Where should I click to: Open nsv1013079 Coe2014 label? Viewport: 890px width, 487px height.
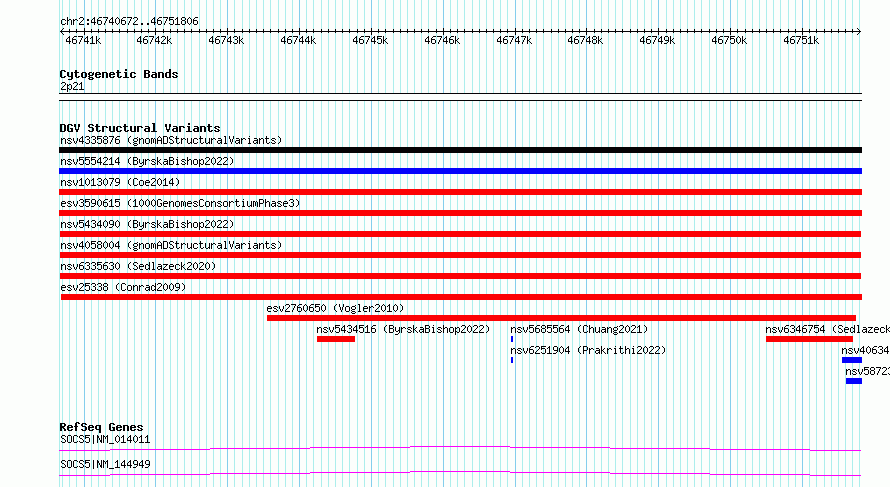click(120, 182)
